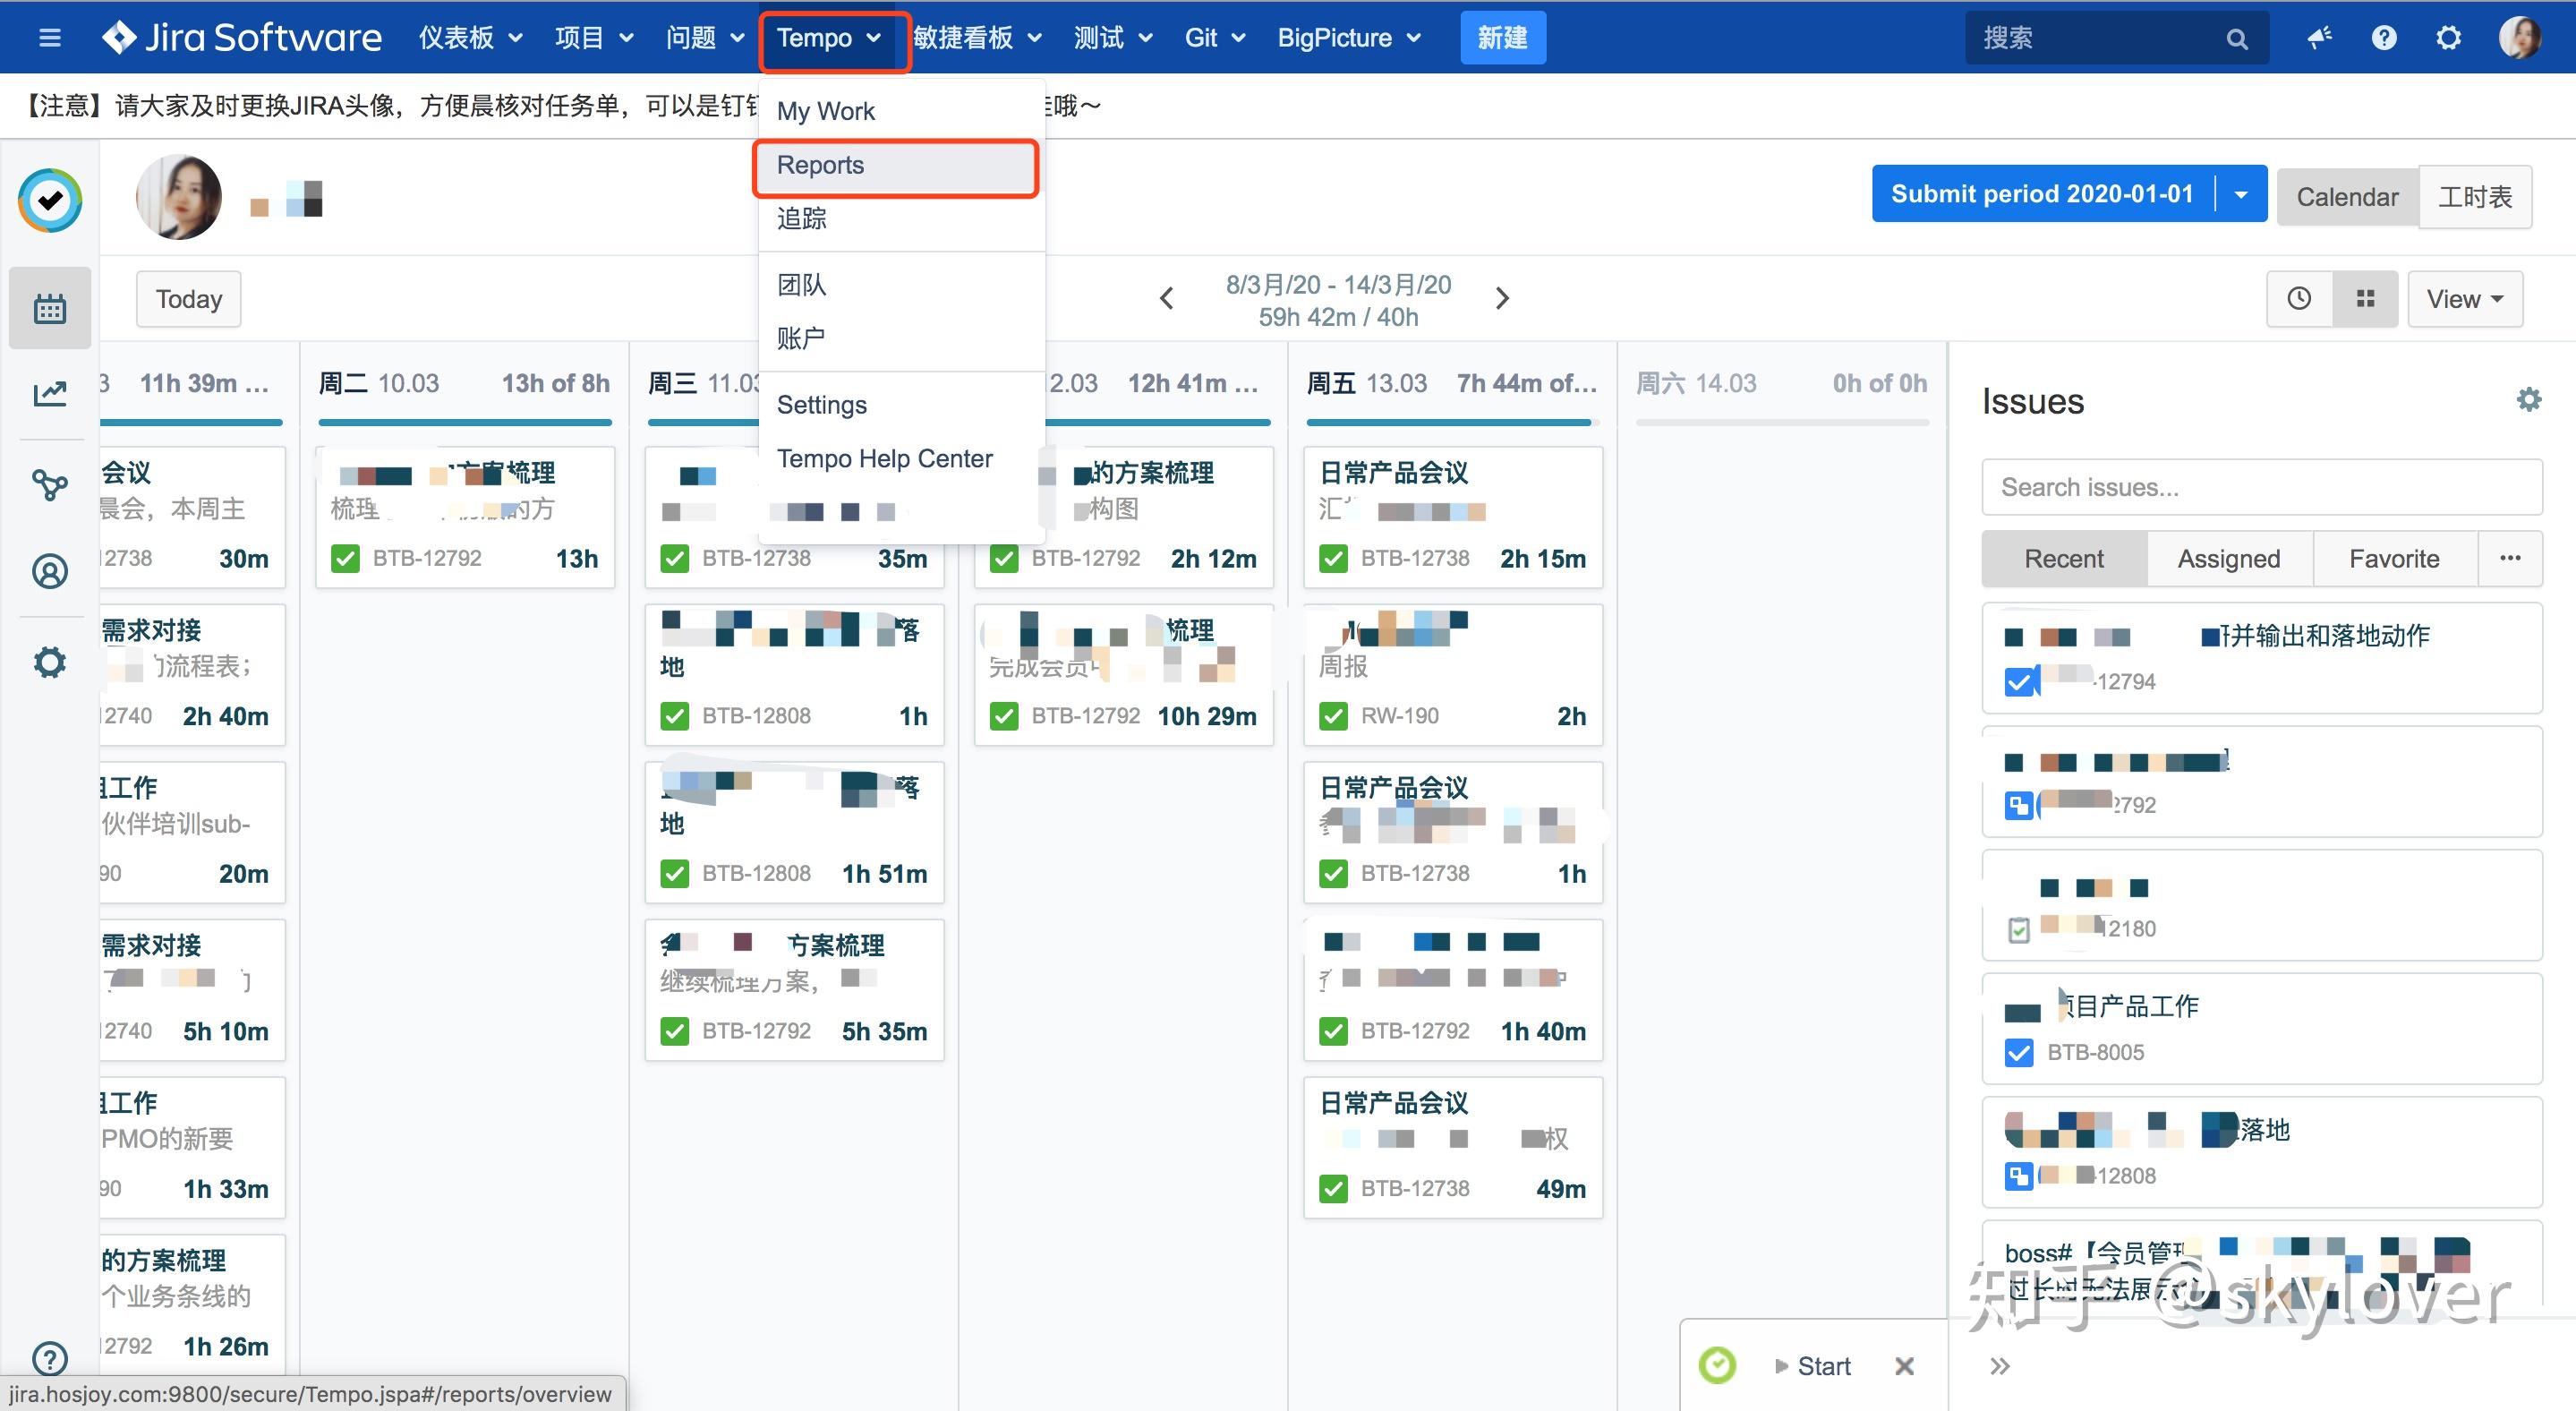This screenshot has height=1411, width=2576.
Task: Open the reports chart sidebar icon
Action: [x=50, y=394]
